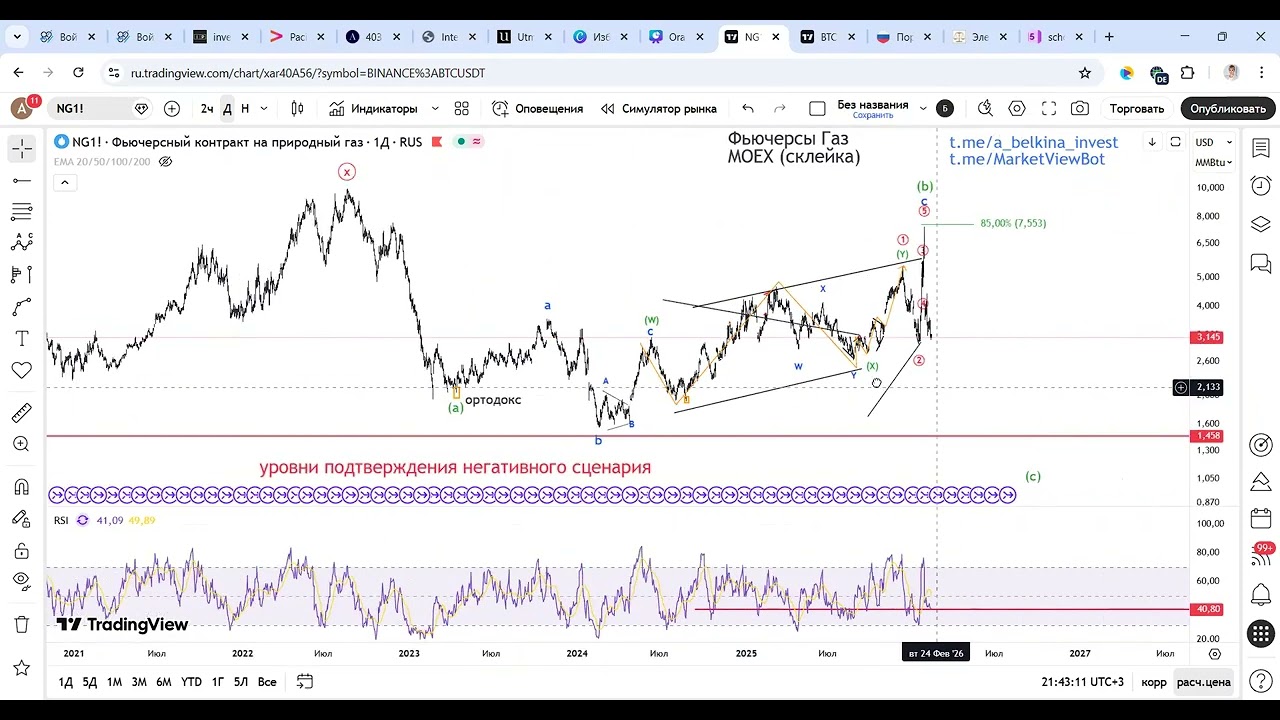1280x720 pixels.
Task: Open the apps grid round button
Action: coord(1261,633)
